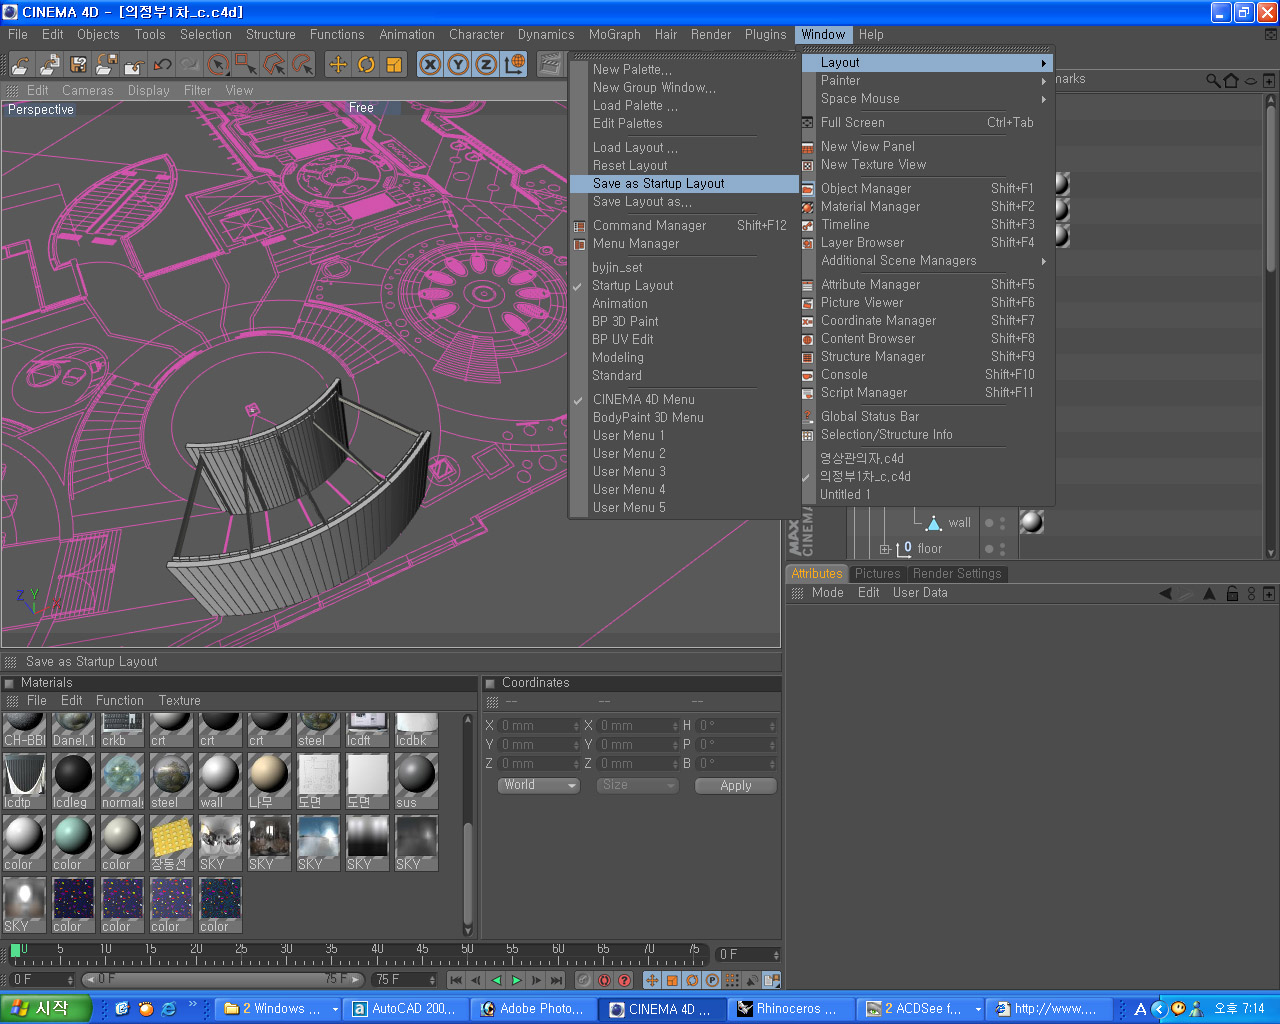Screen dimensions: 1280x1024
Task: Click the Attribute Manager back arrow
Action: (x=1165, y=593)
